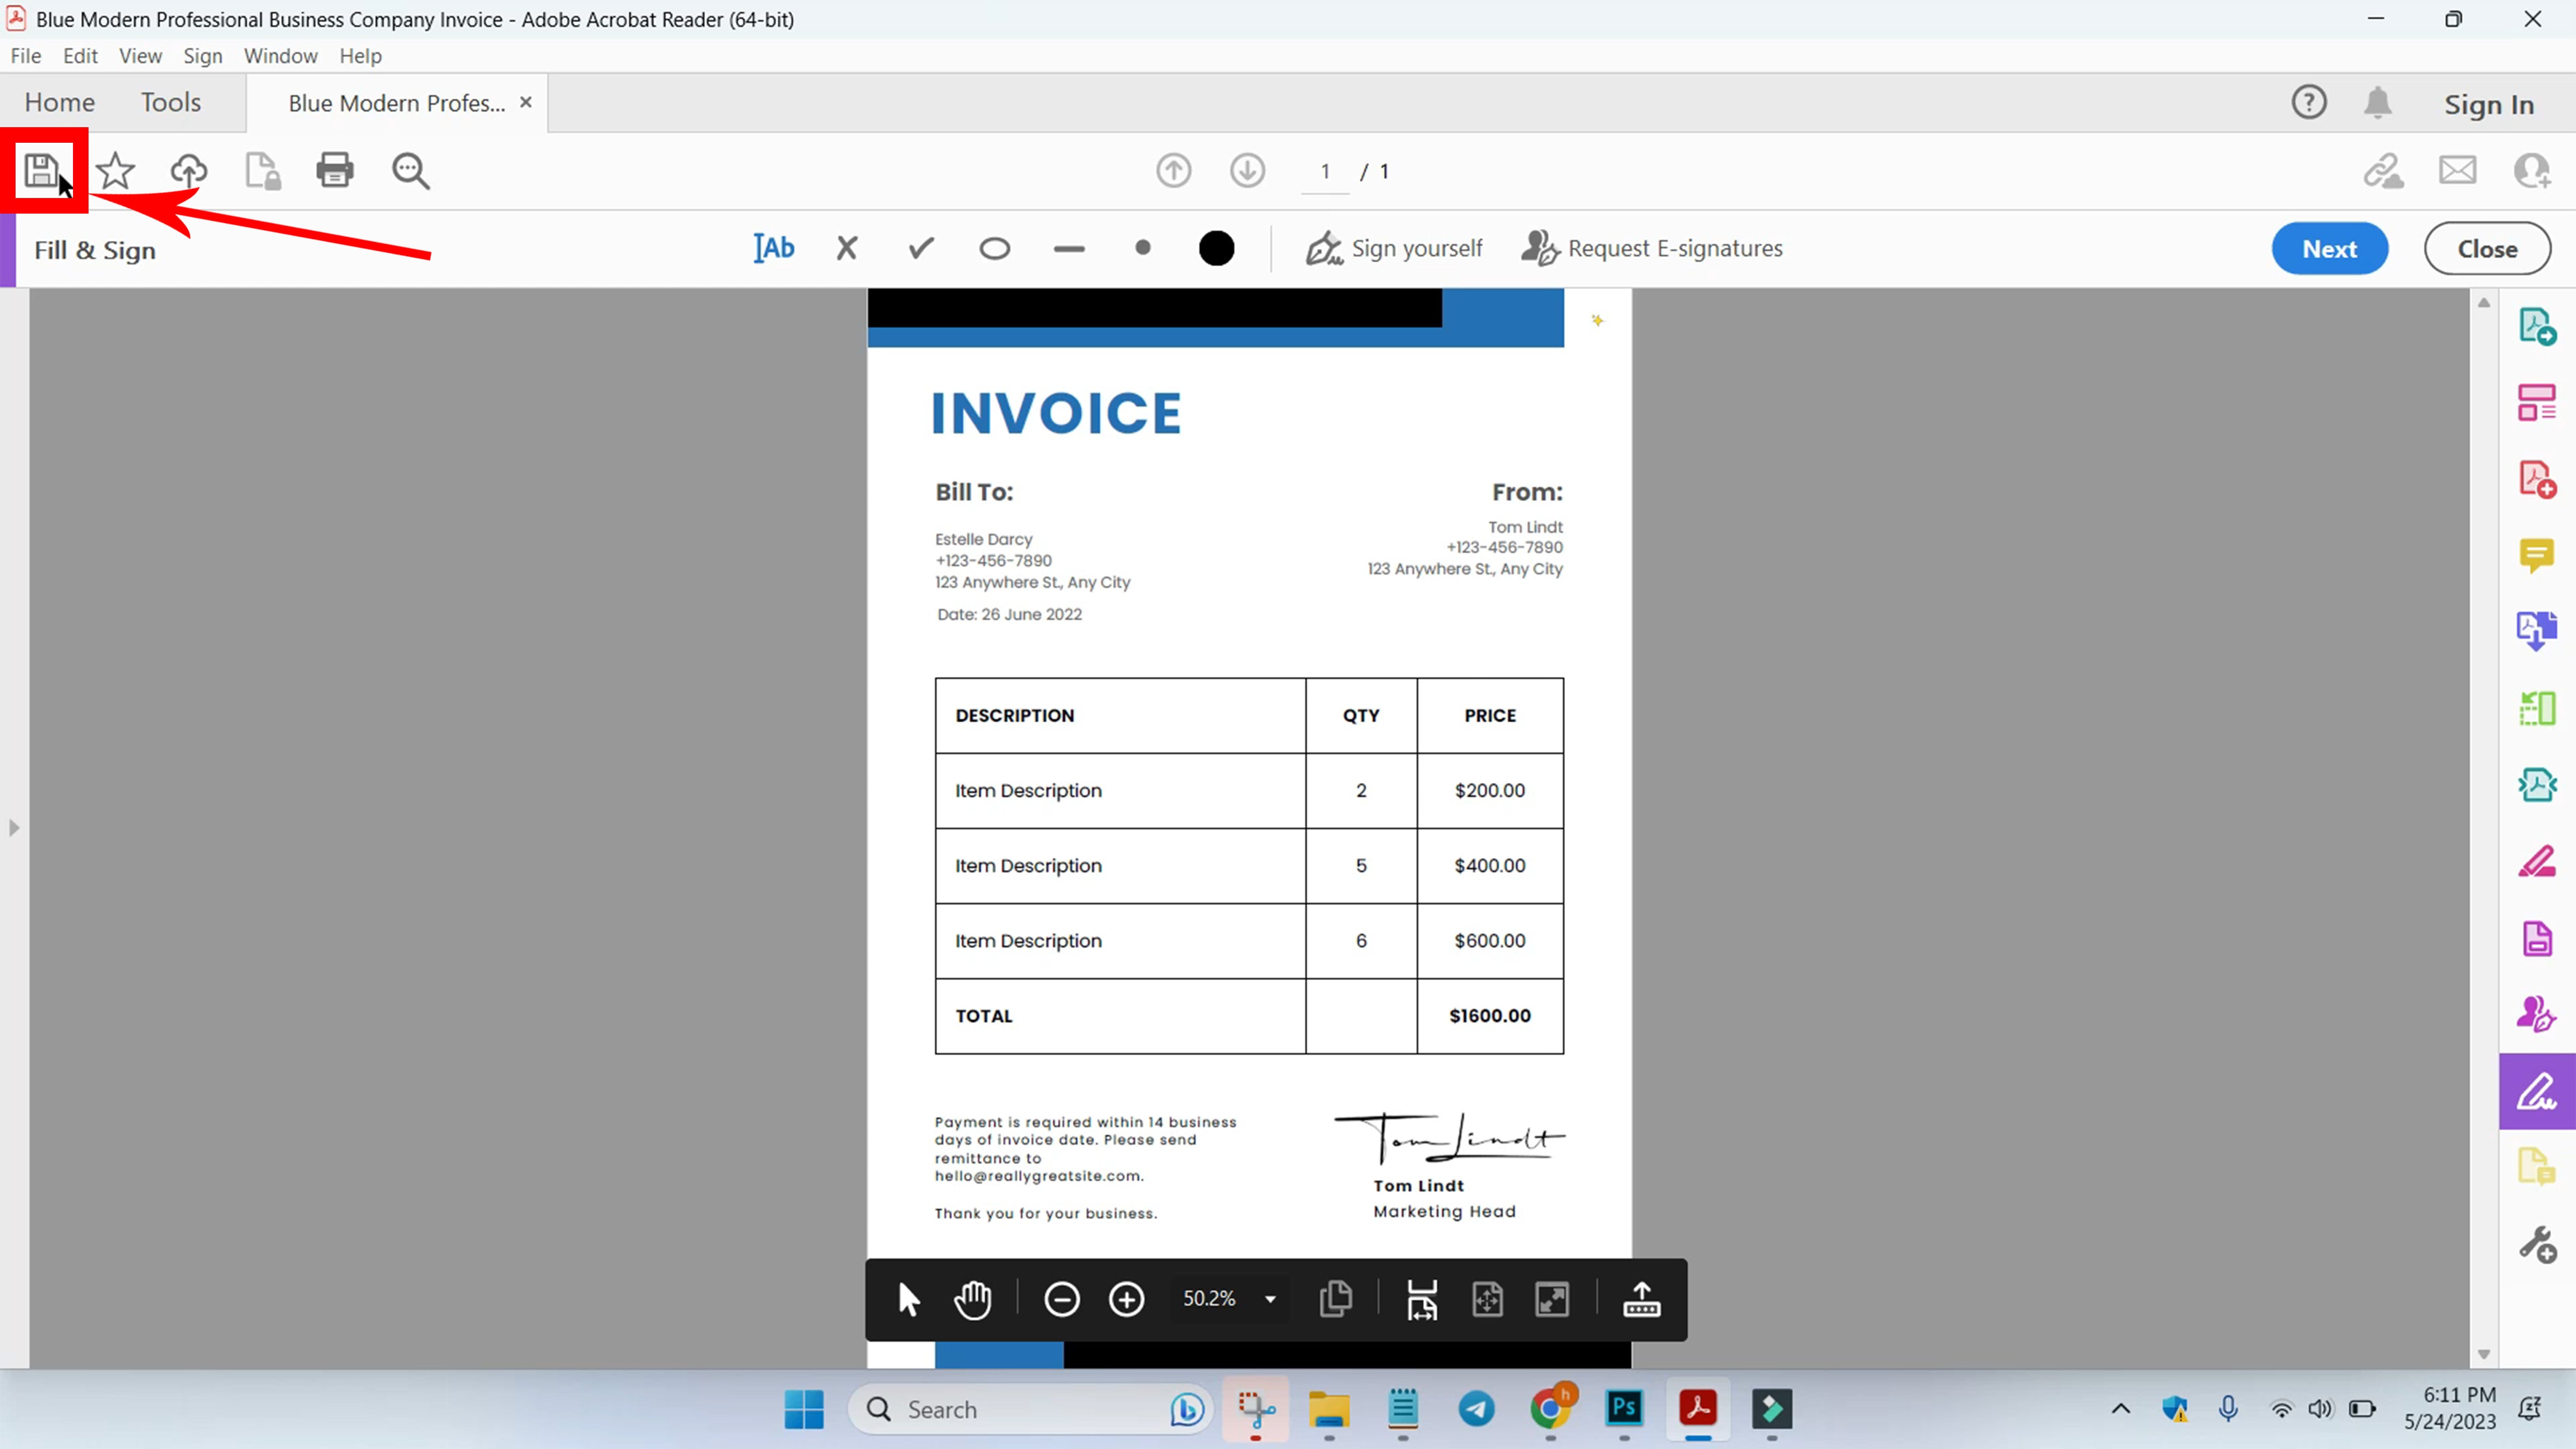The height and width of the screenshot is (1449, 2576).
Task: Expand the left navigation pane
Action: click(x=14, y=828)
